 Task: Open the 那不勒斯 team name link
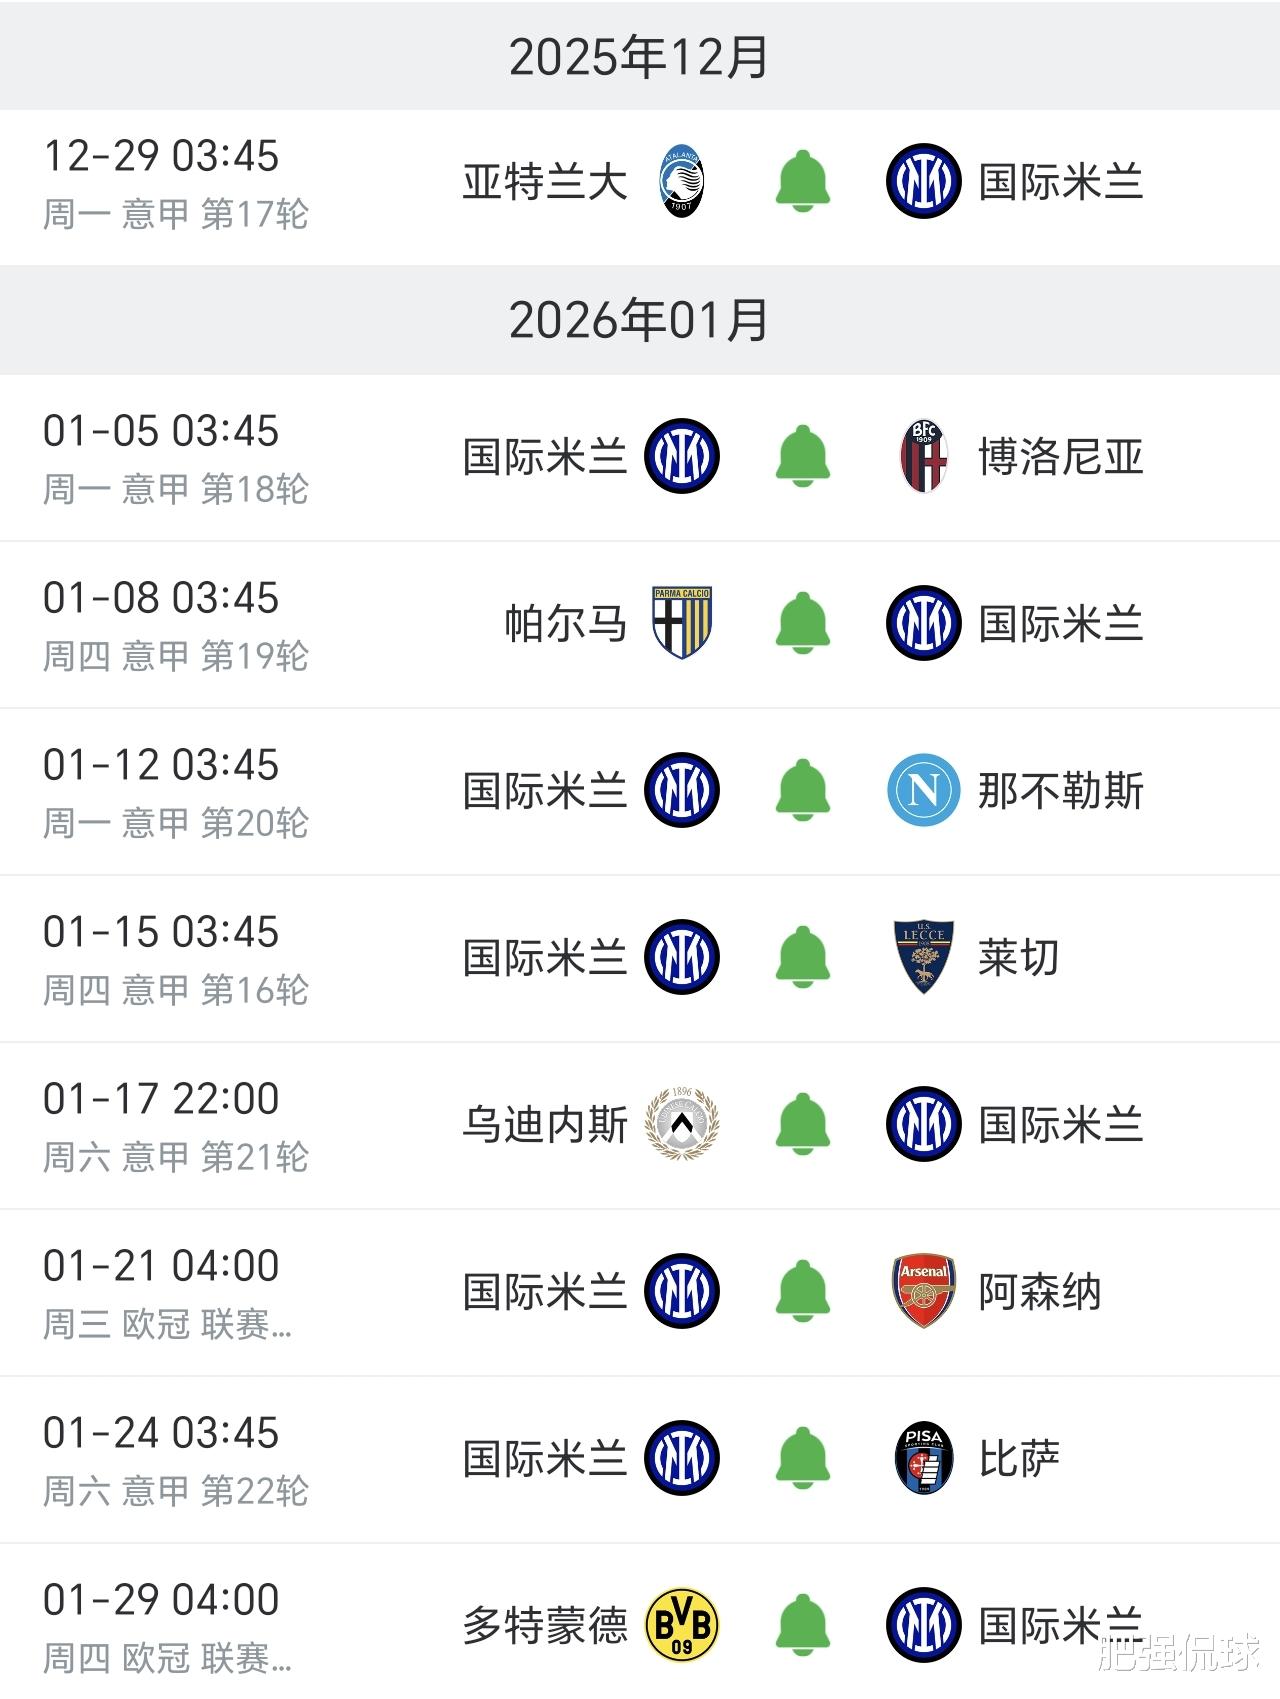click(x=1060, y=791)
